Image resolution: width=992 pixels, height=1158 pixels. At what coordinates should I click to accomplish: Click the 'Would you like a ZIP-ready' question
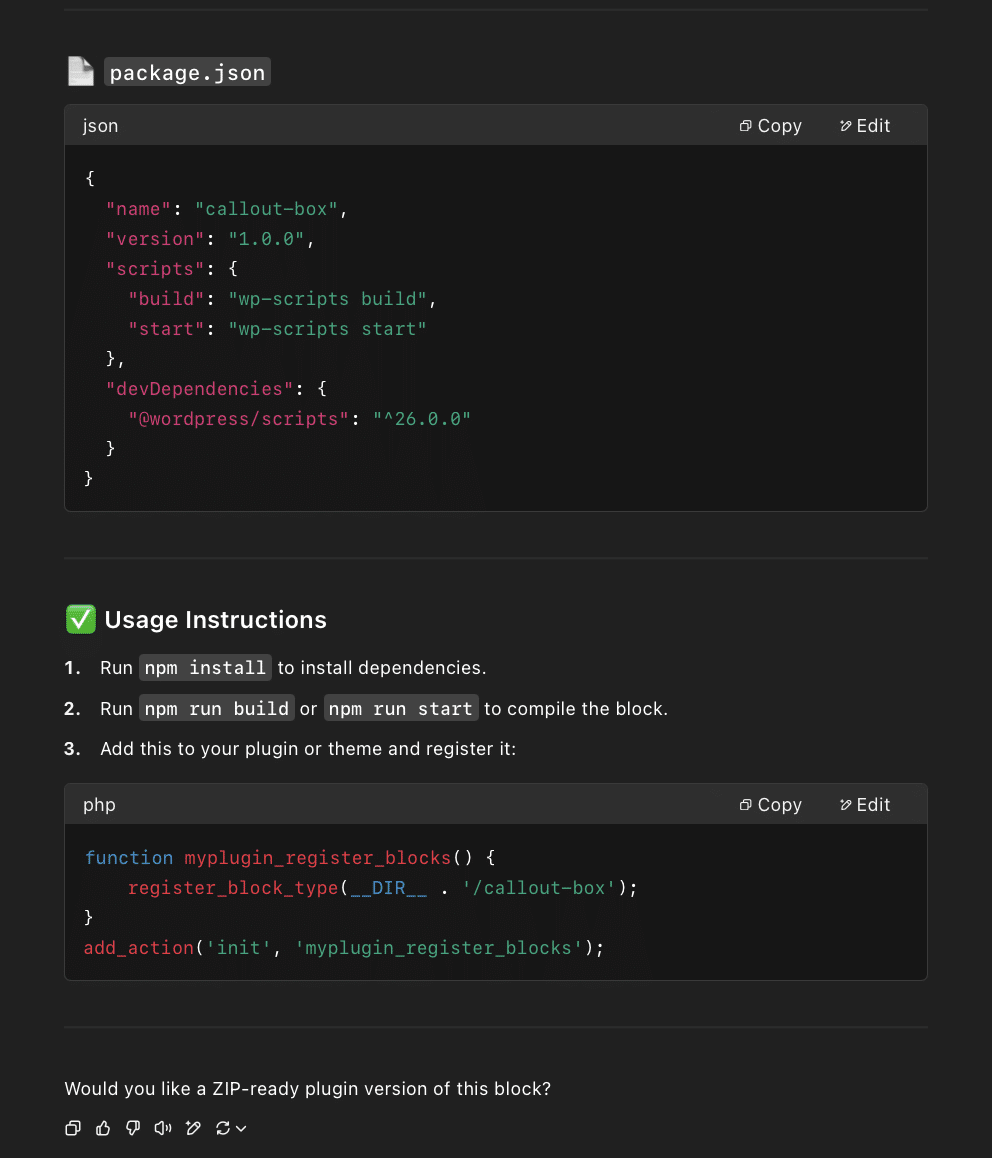[x=308, y=1089]
